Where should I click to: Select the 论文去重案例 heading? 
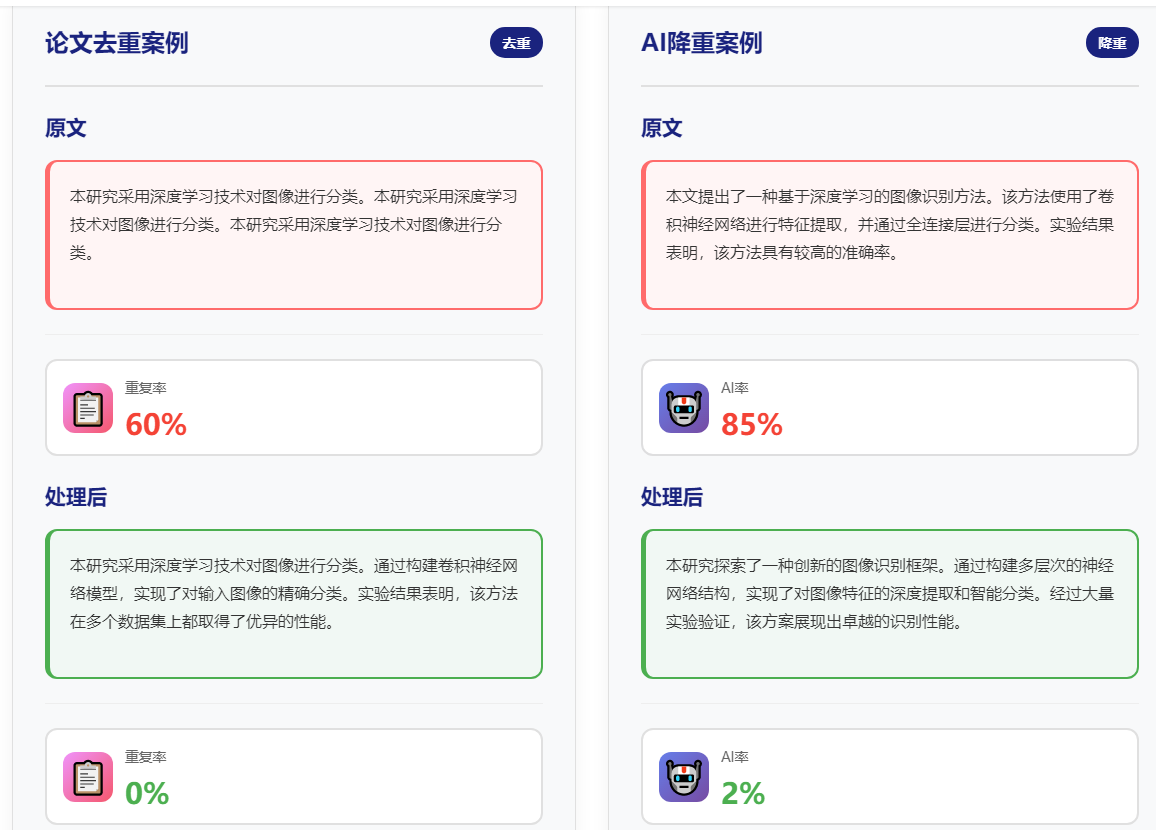pos(116,43)
